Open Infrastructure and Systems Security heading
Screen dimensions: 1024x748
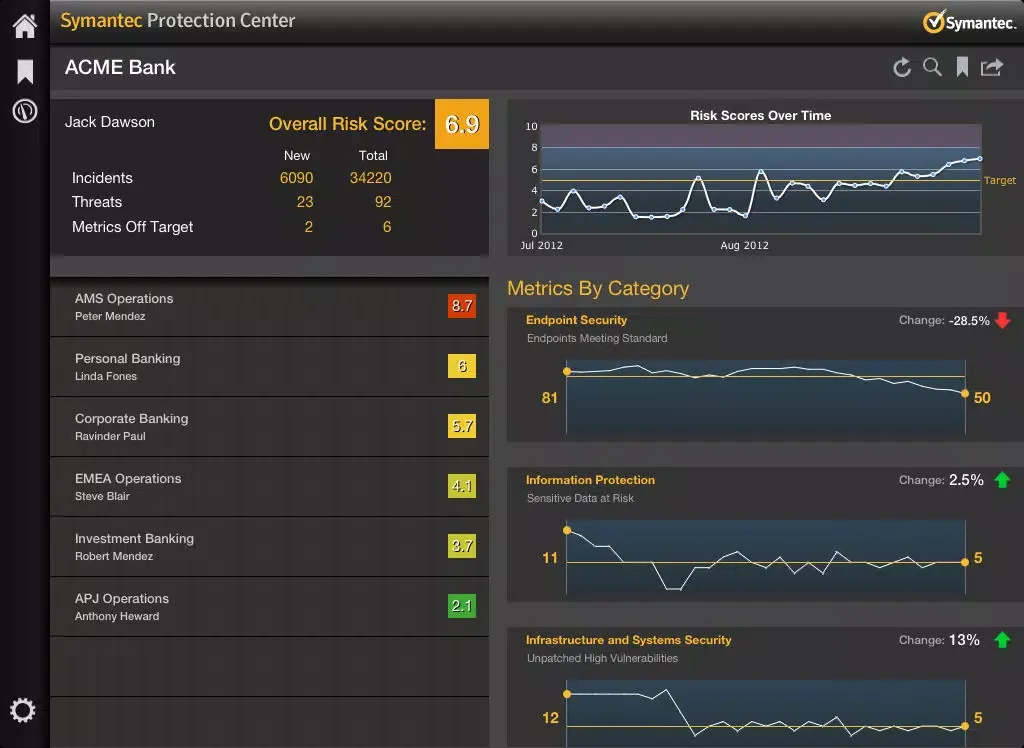(628, 640)
